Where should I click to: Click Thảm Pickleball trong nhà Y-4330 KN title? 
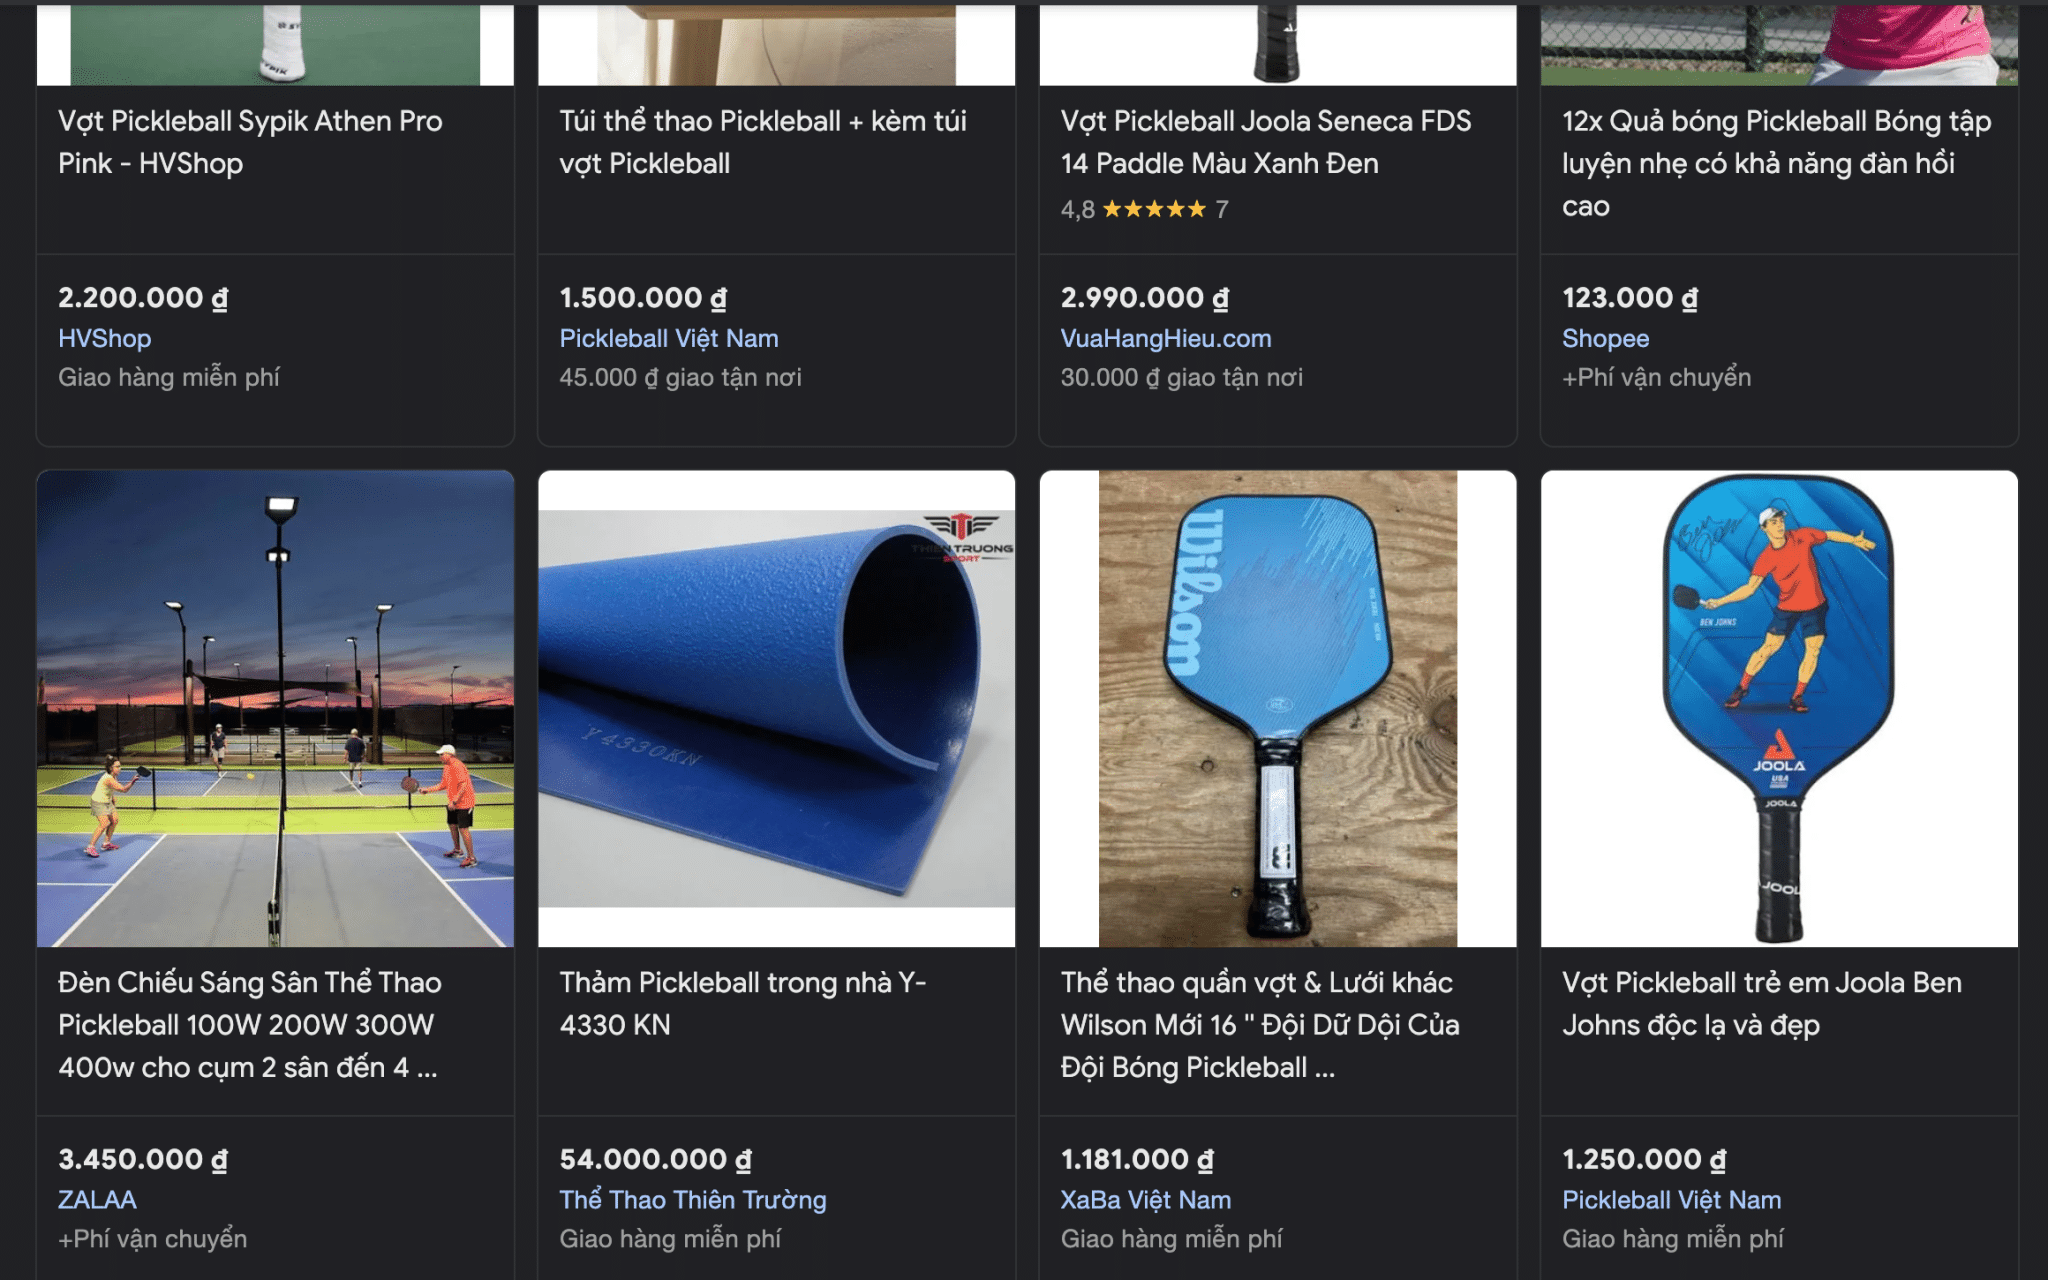click(x=742, y=1003)
